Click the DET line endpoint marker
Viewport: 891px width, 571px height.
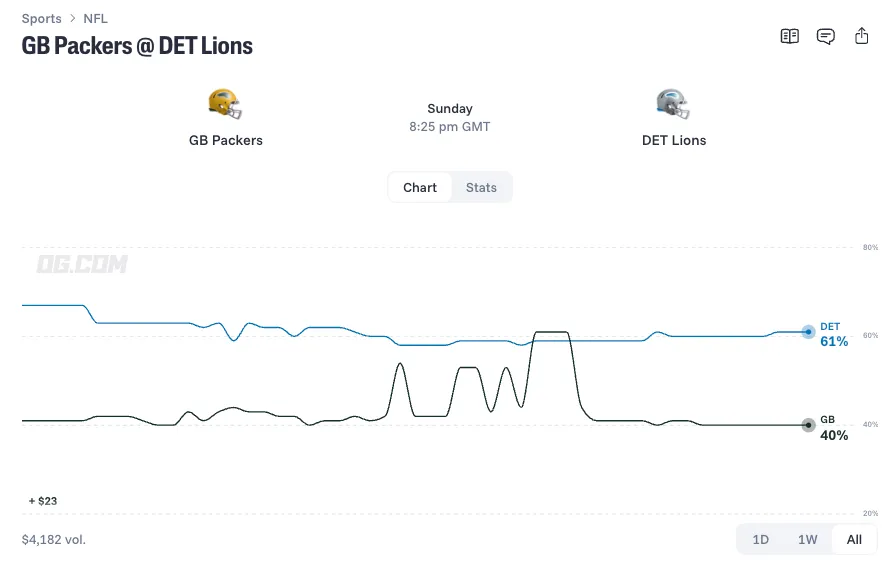pyautogui.click(x=808, y=332)
